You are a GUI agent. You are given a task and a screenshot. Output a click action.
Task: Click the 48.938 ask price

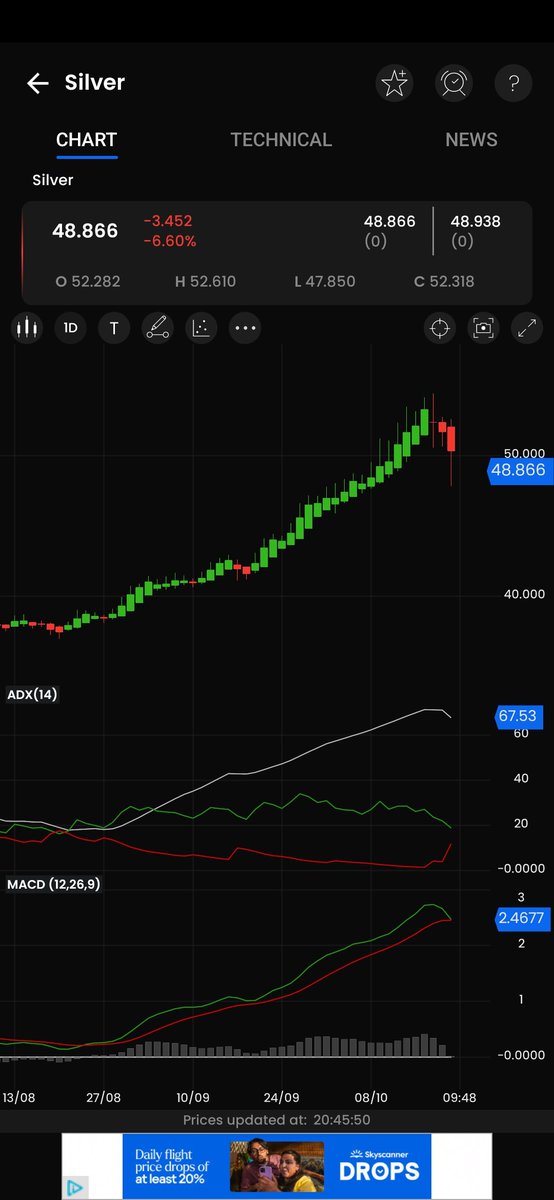(x=475, y=221)
